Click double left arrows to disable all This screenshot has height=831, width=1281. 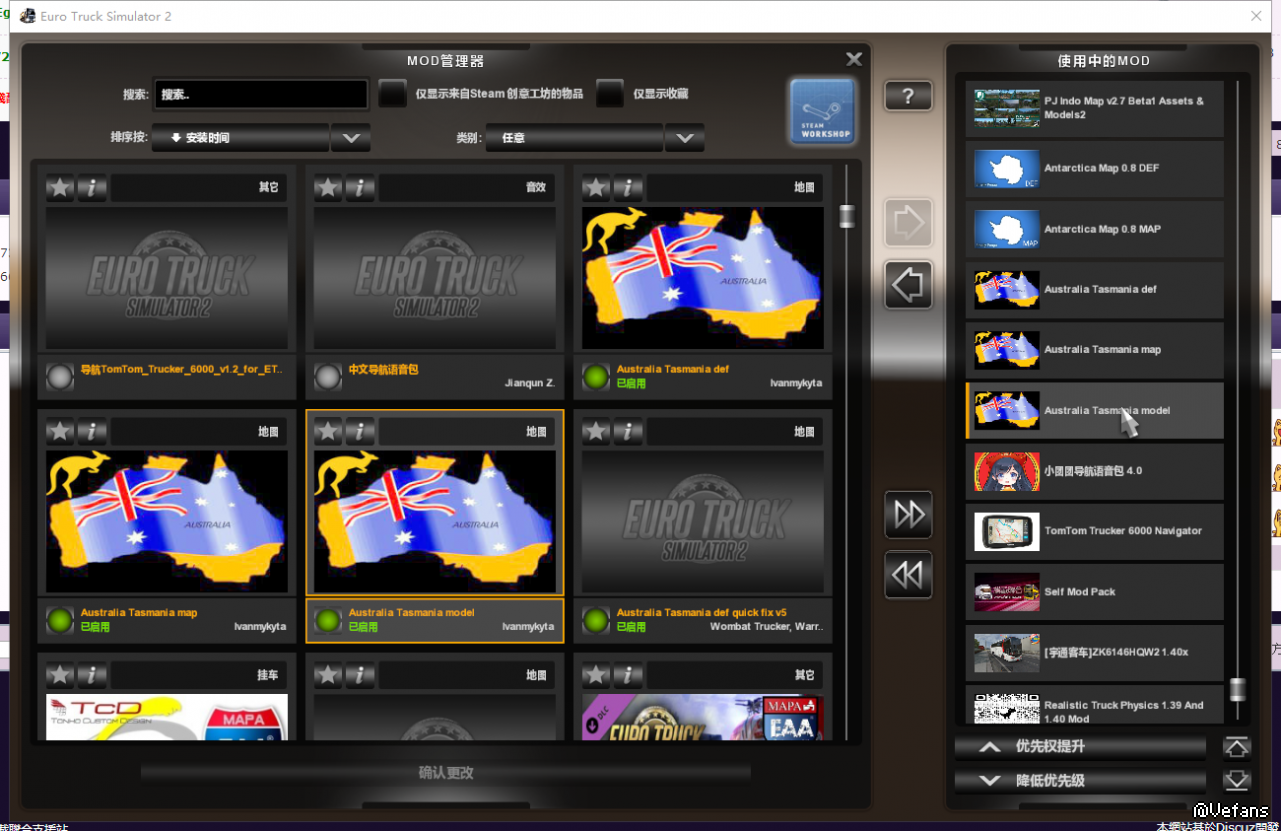click(x=908, y=575)
